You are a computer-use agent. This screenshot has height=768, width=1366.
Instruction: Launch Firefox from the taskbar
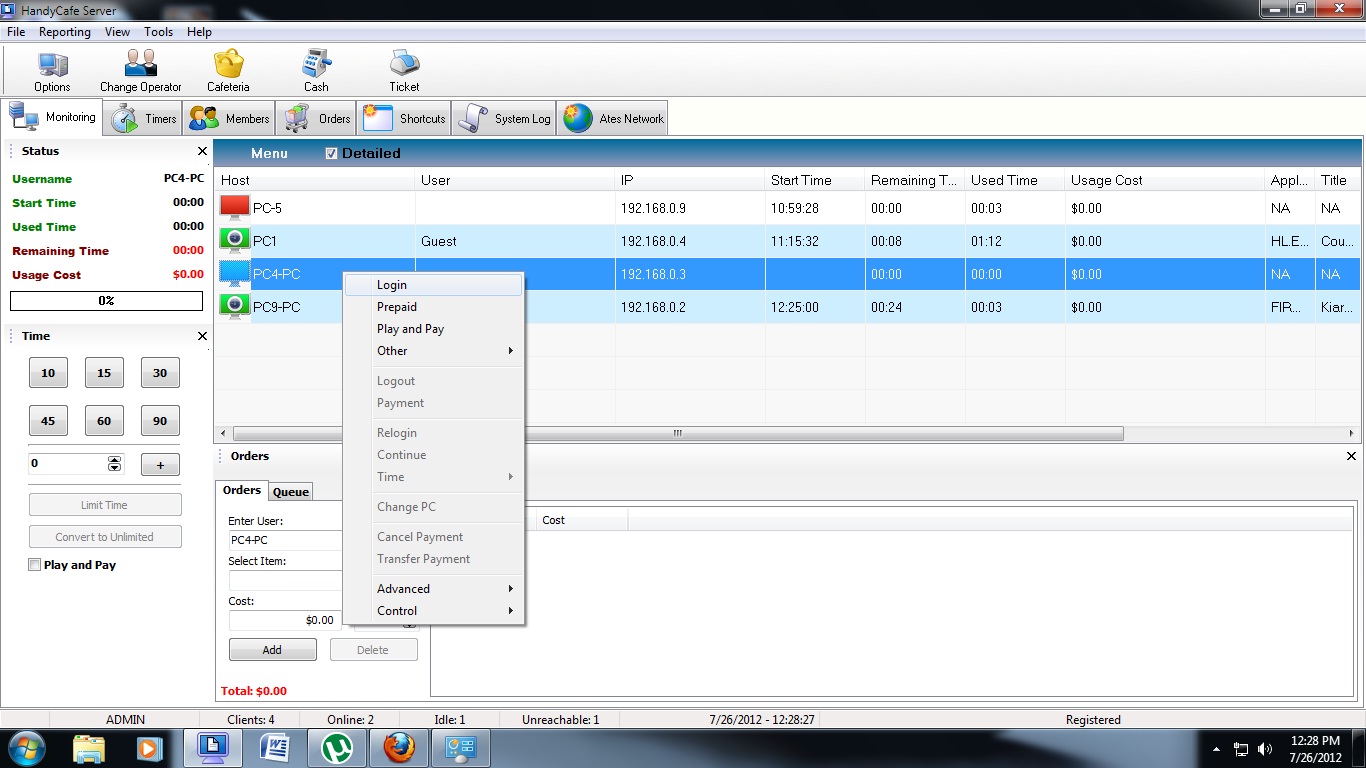[x=398, y=747]
